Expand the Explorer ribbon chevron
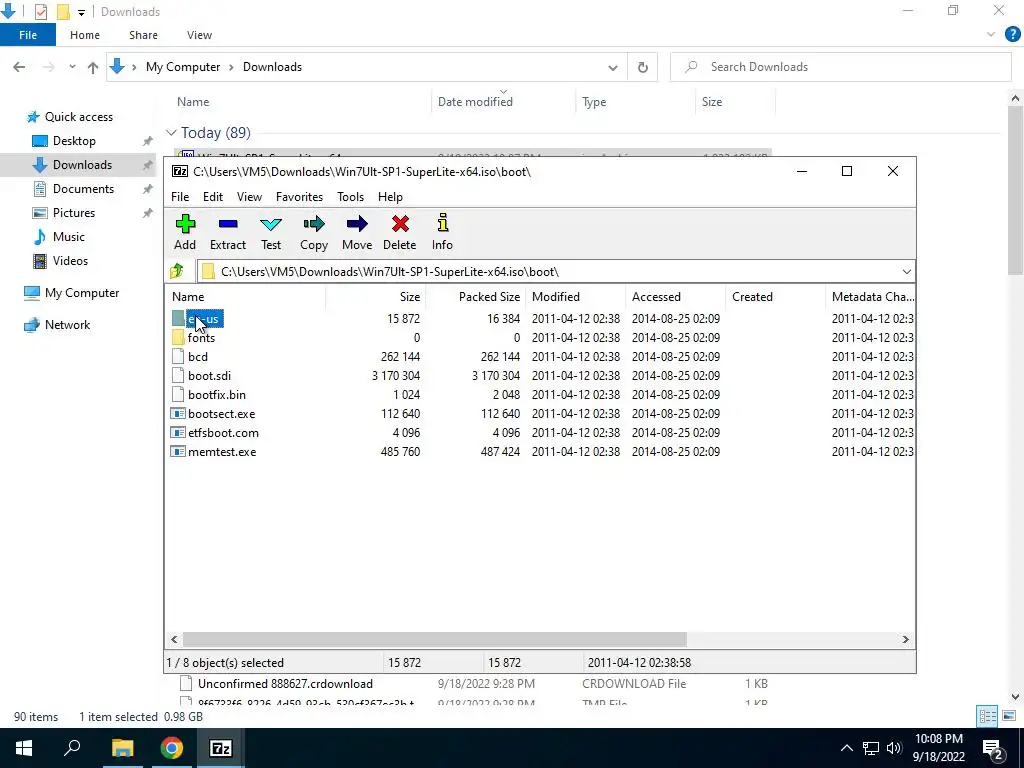The image size is (1024, 768). [991, 35]
